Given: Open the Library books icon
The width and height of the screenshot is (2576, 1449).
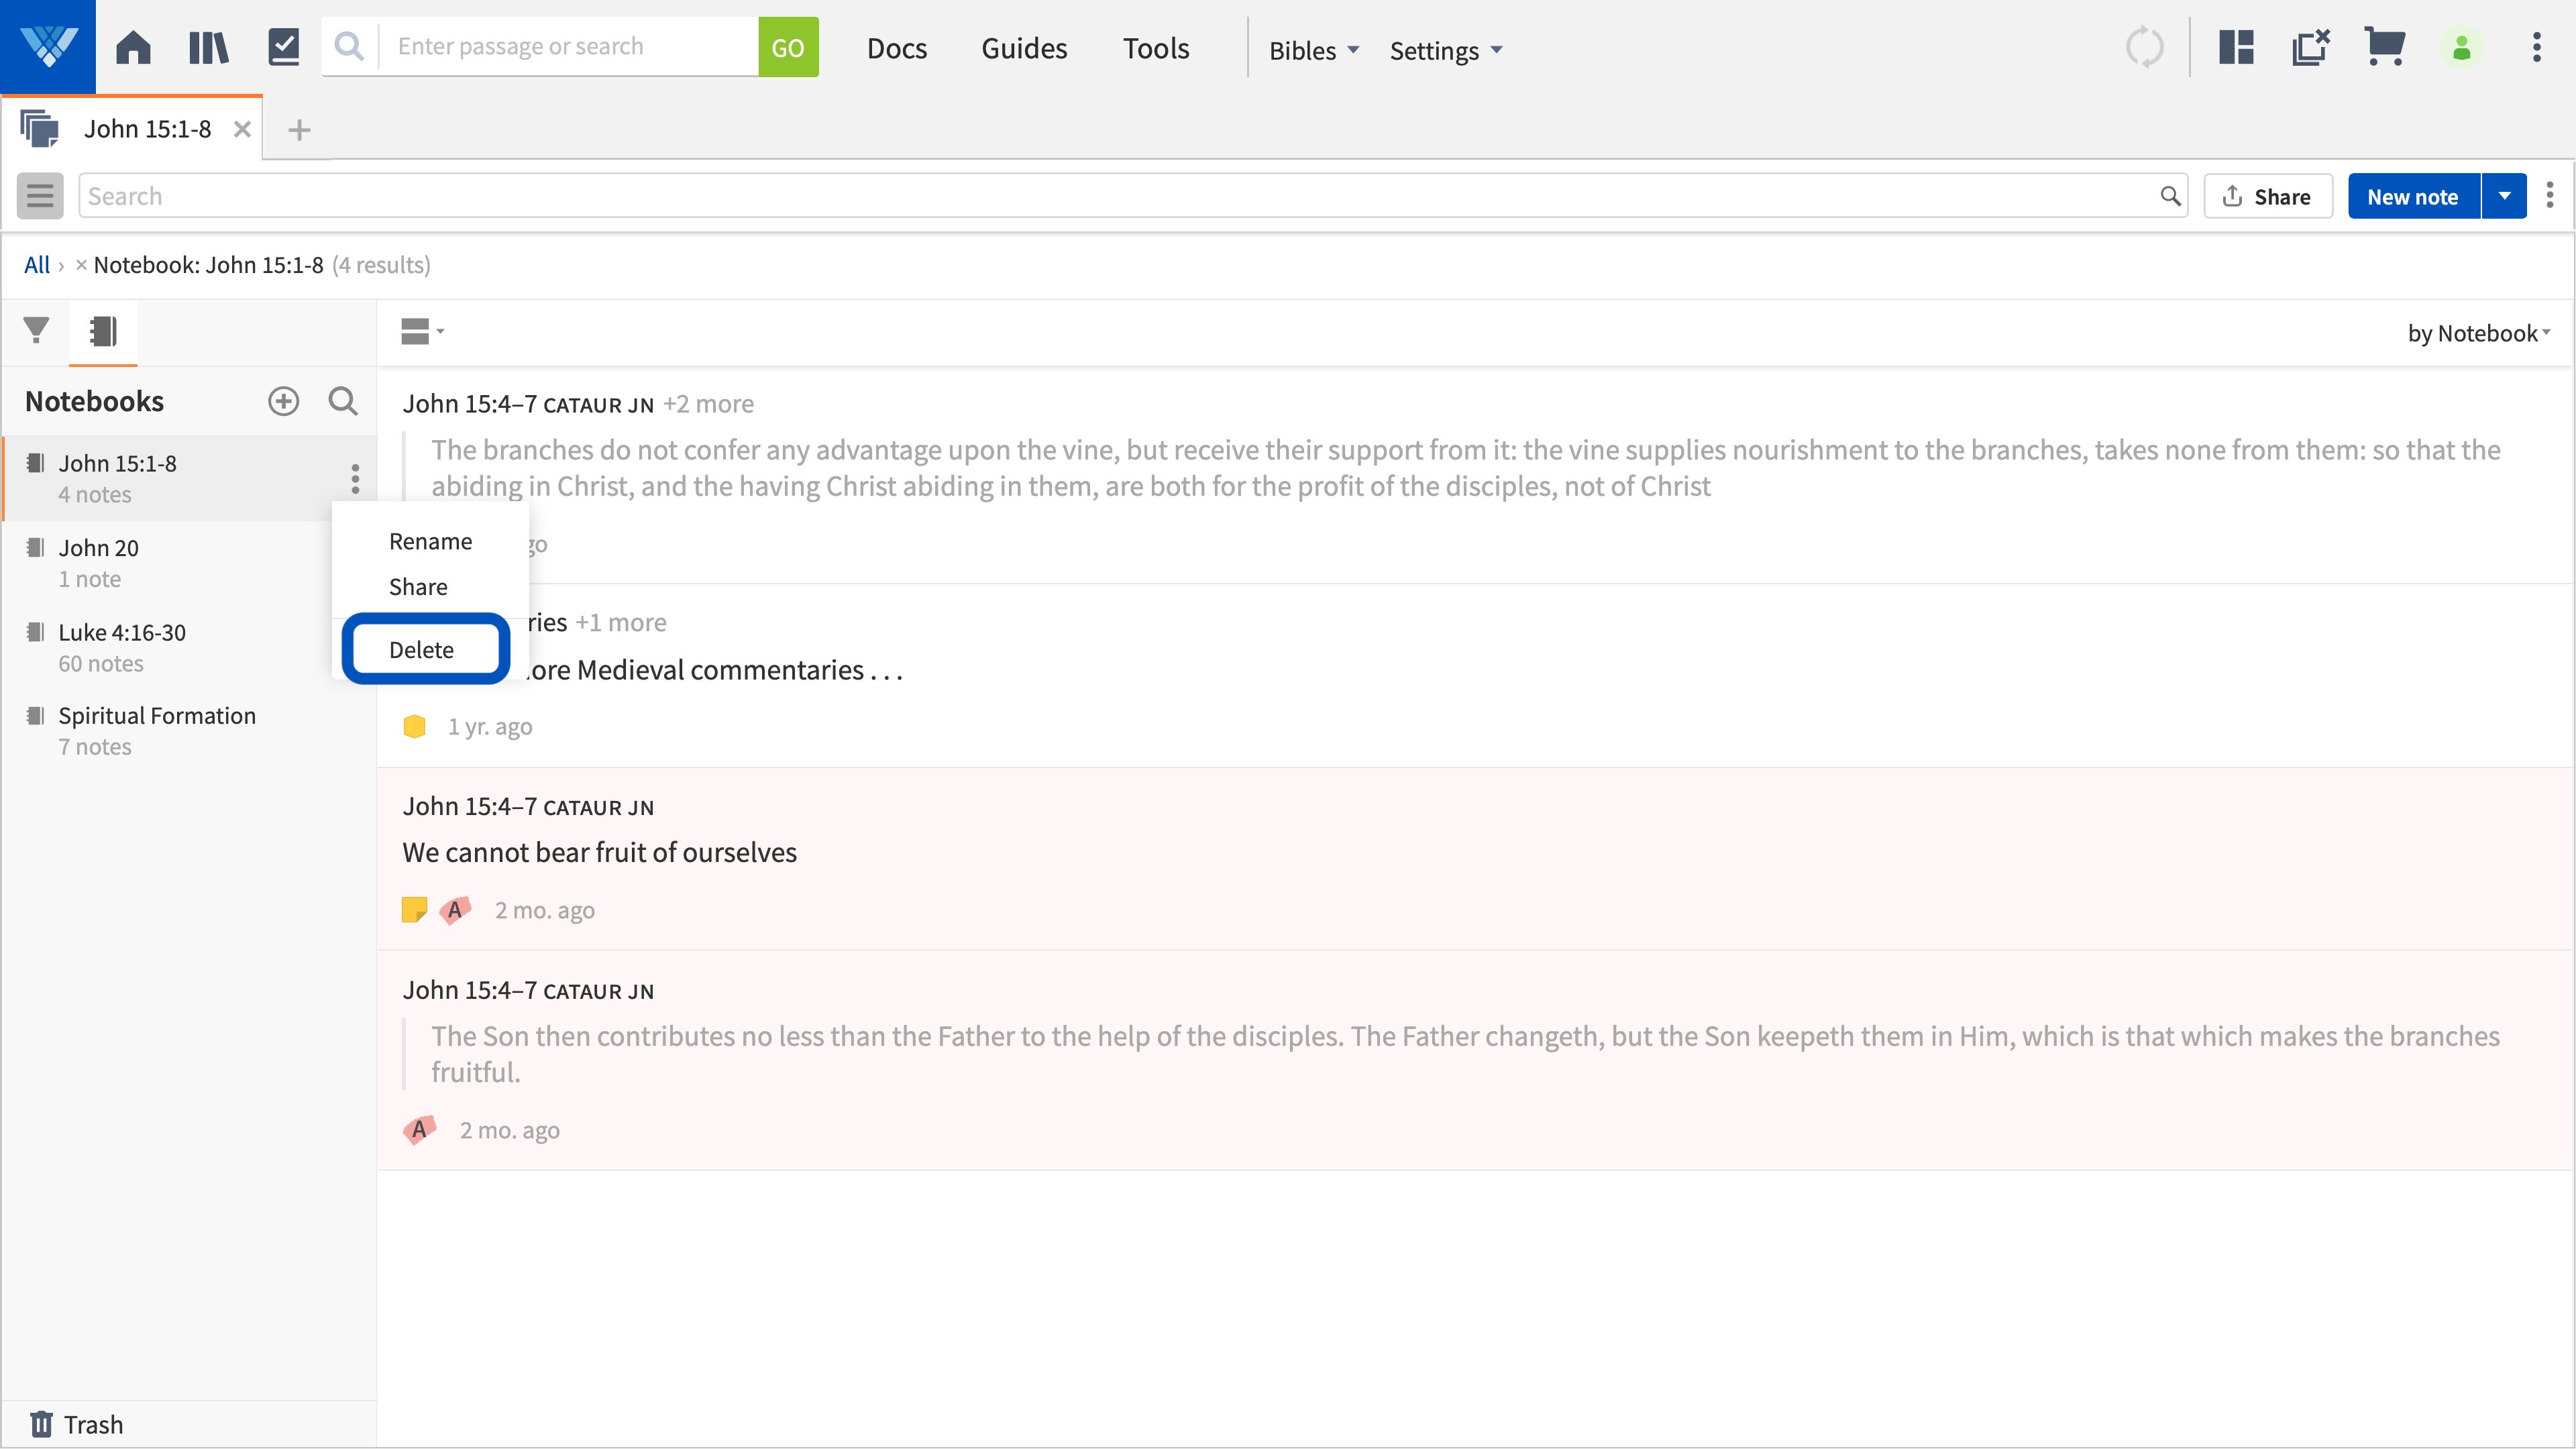Looking at the screenshot, I should 208,47.
